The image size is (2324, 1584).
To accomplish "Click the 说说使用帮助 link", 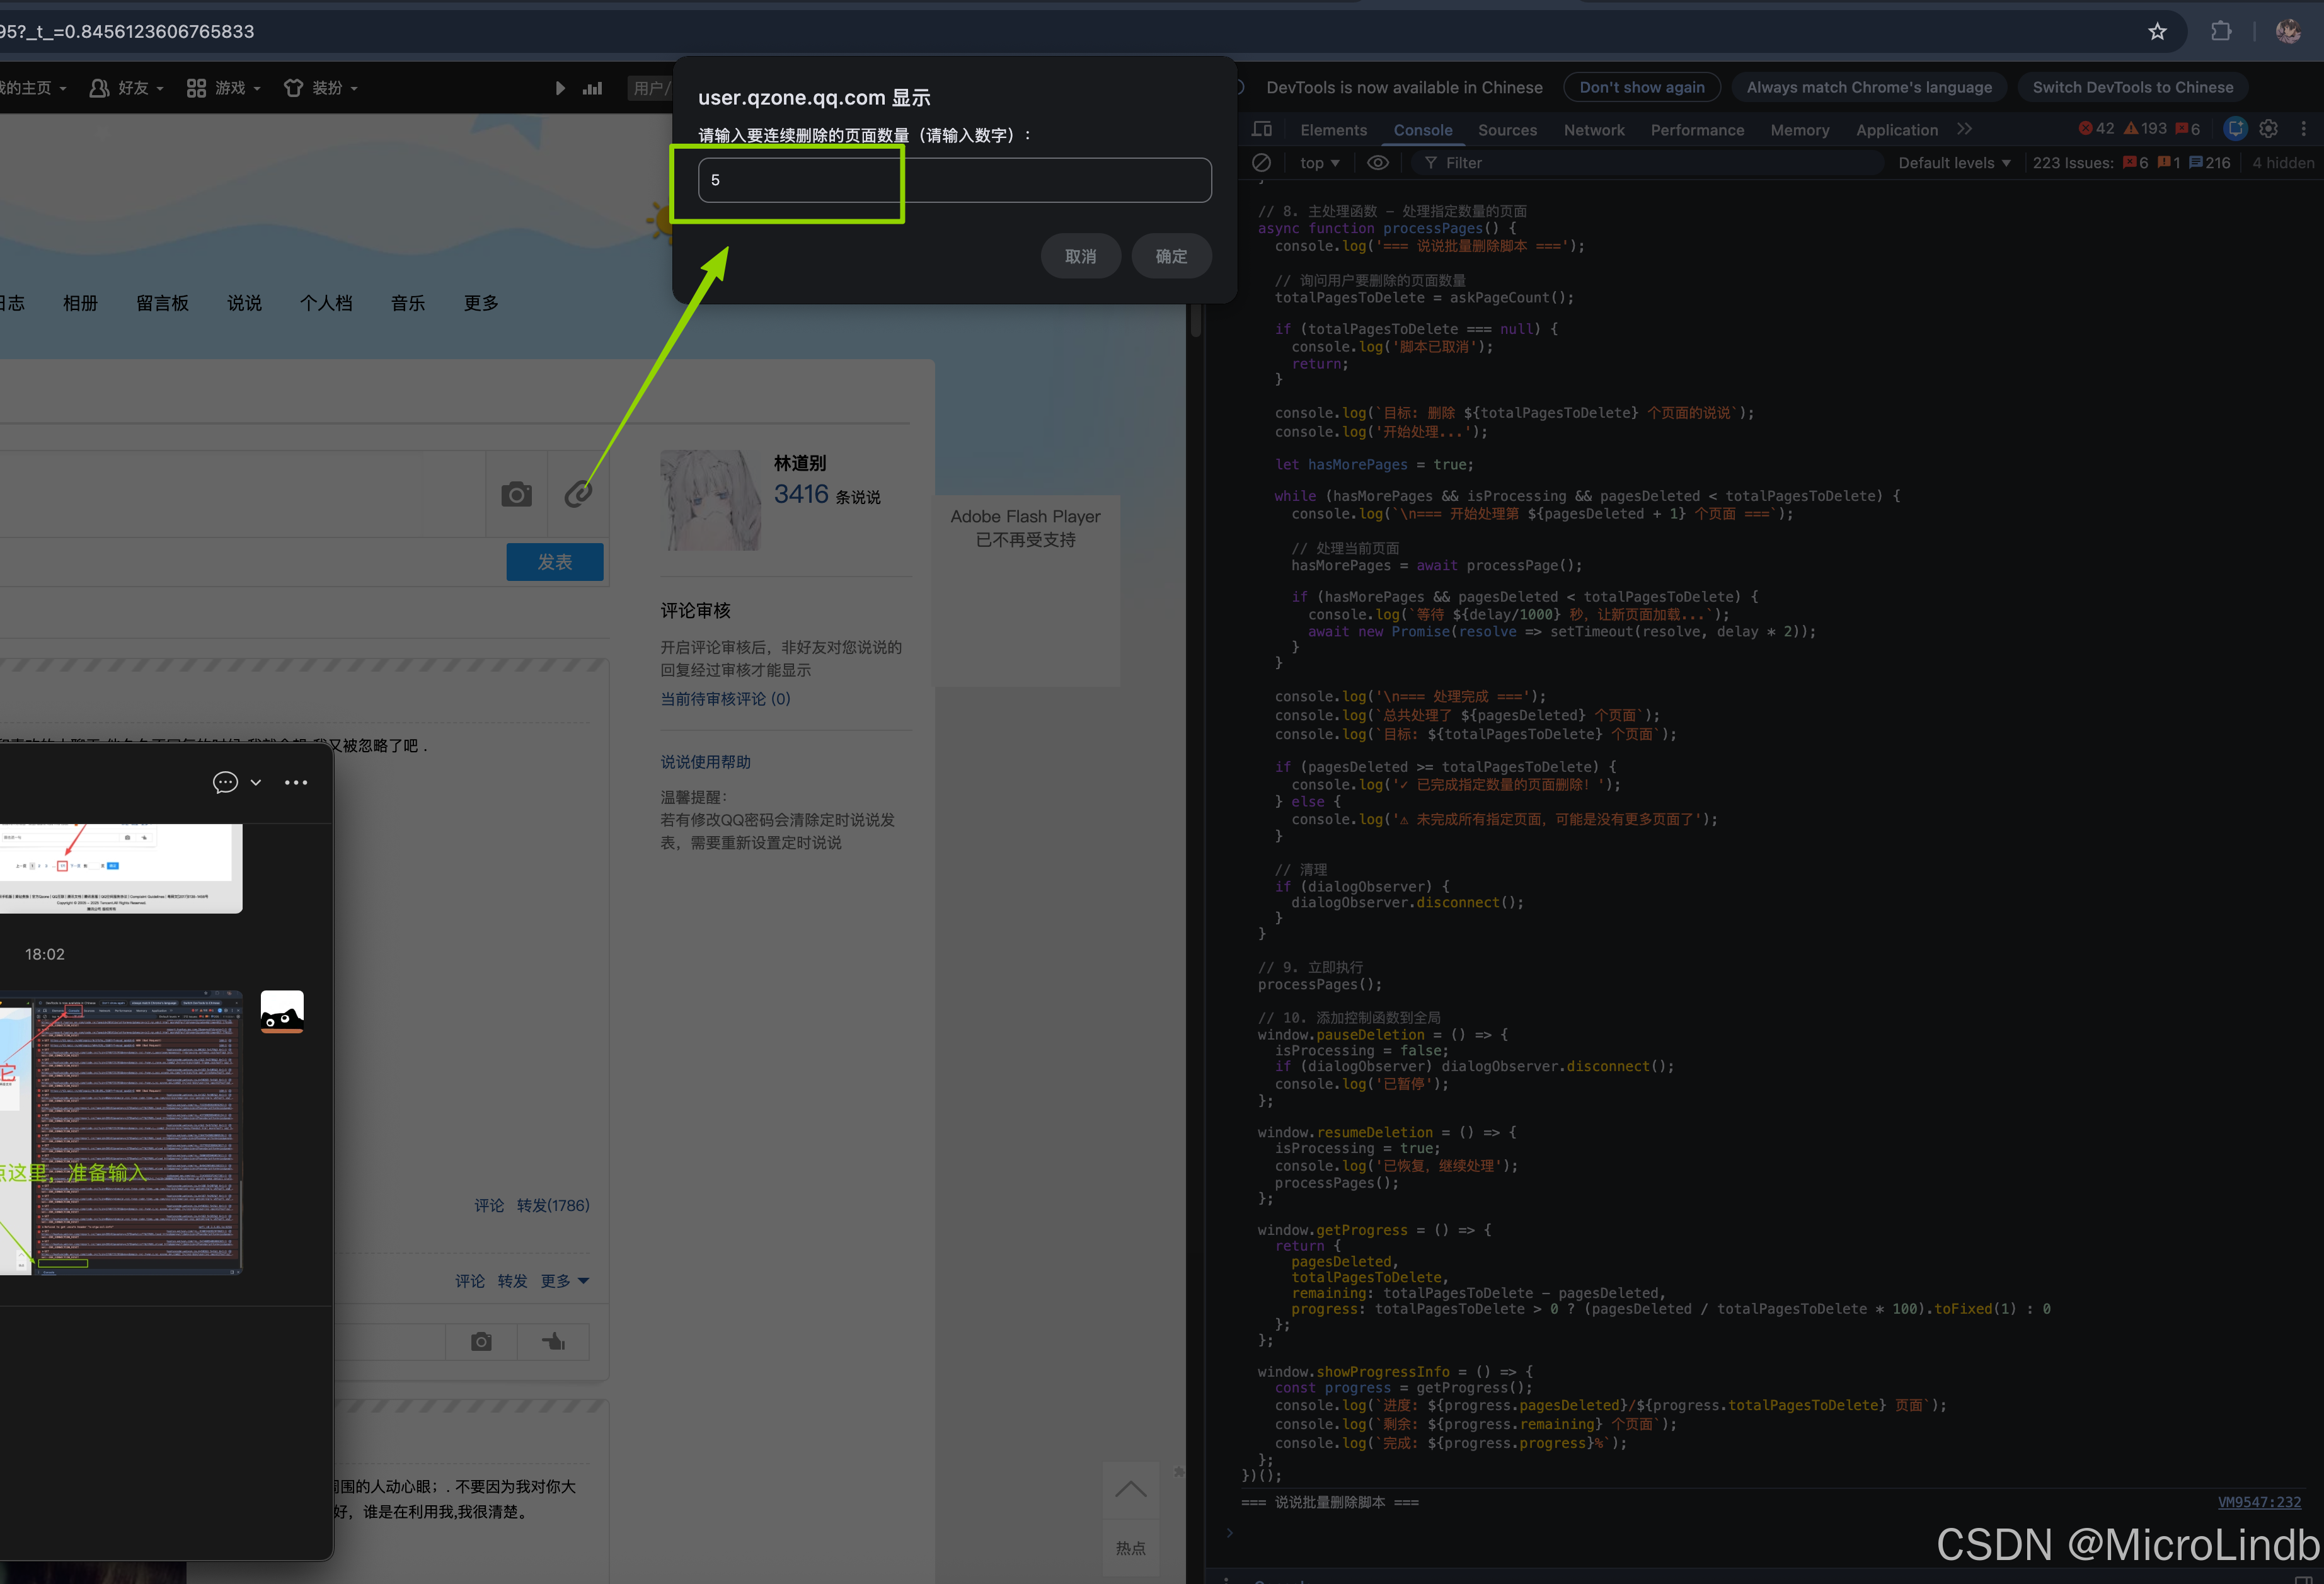I will (705, 762).
